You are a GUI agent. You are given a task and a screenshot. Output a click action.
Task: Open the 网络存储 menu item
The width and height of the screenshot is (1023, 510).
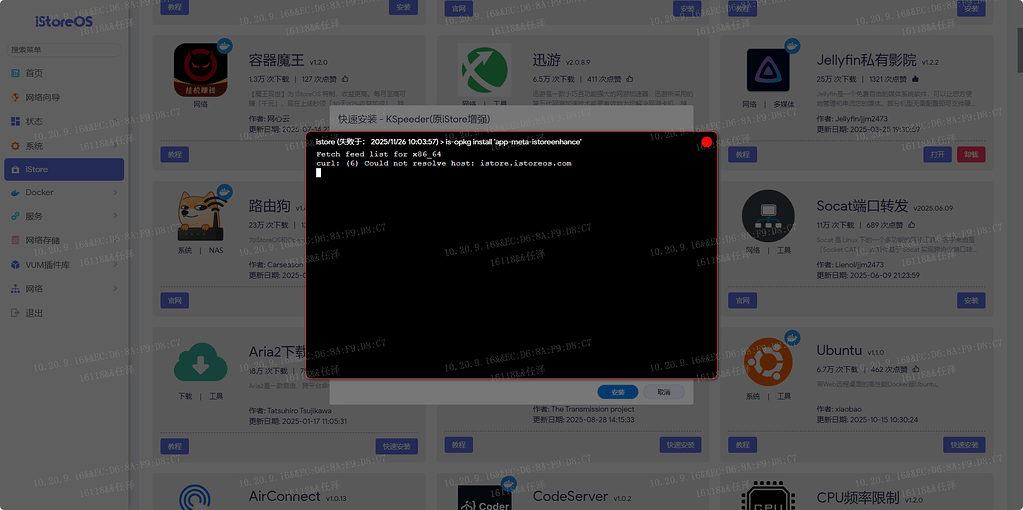click(64, 240)
